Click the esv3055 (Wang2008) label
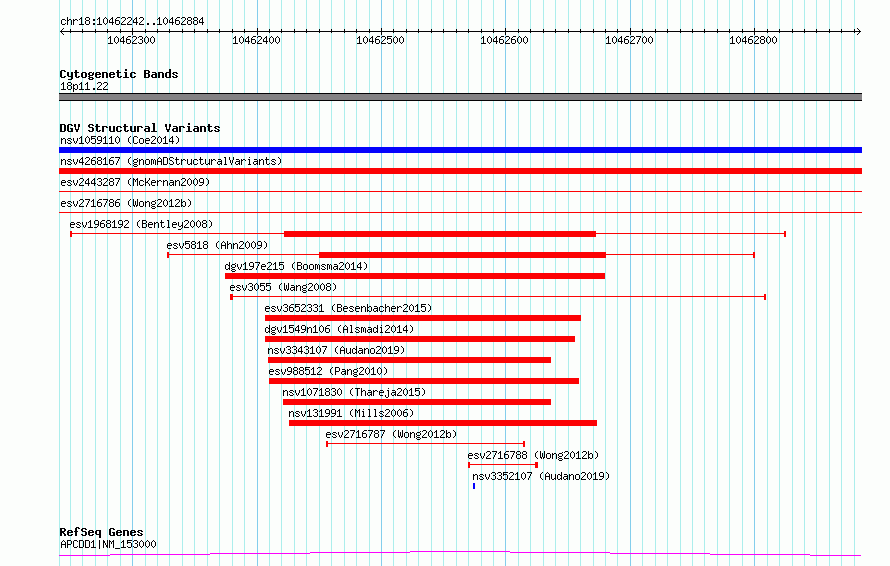 [x=283, y=287]
